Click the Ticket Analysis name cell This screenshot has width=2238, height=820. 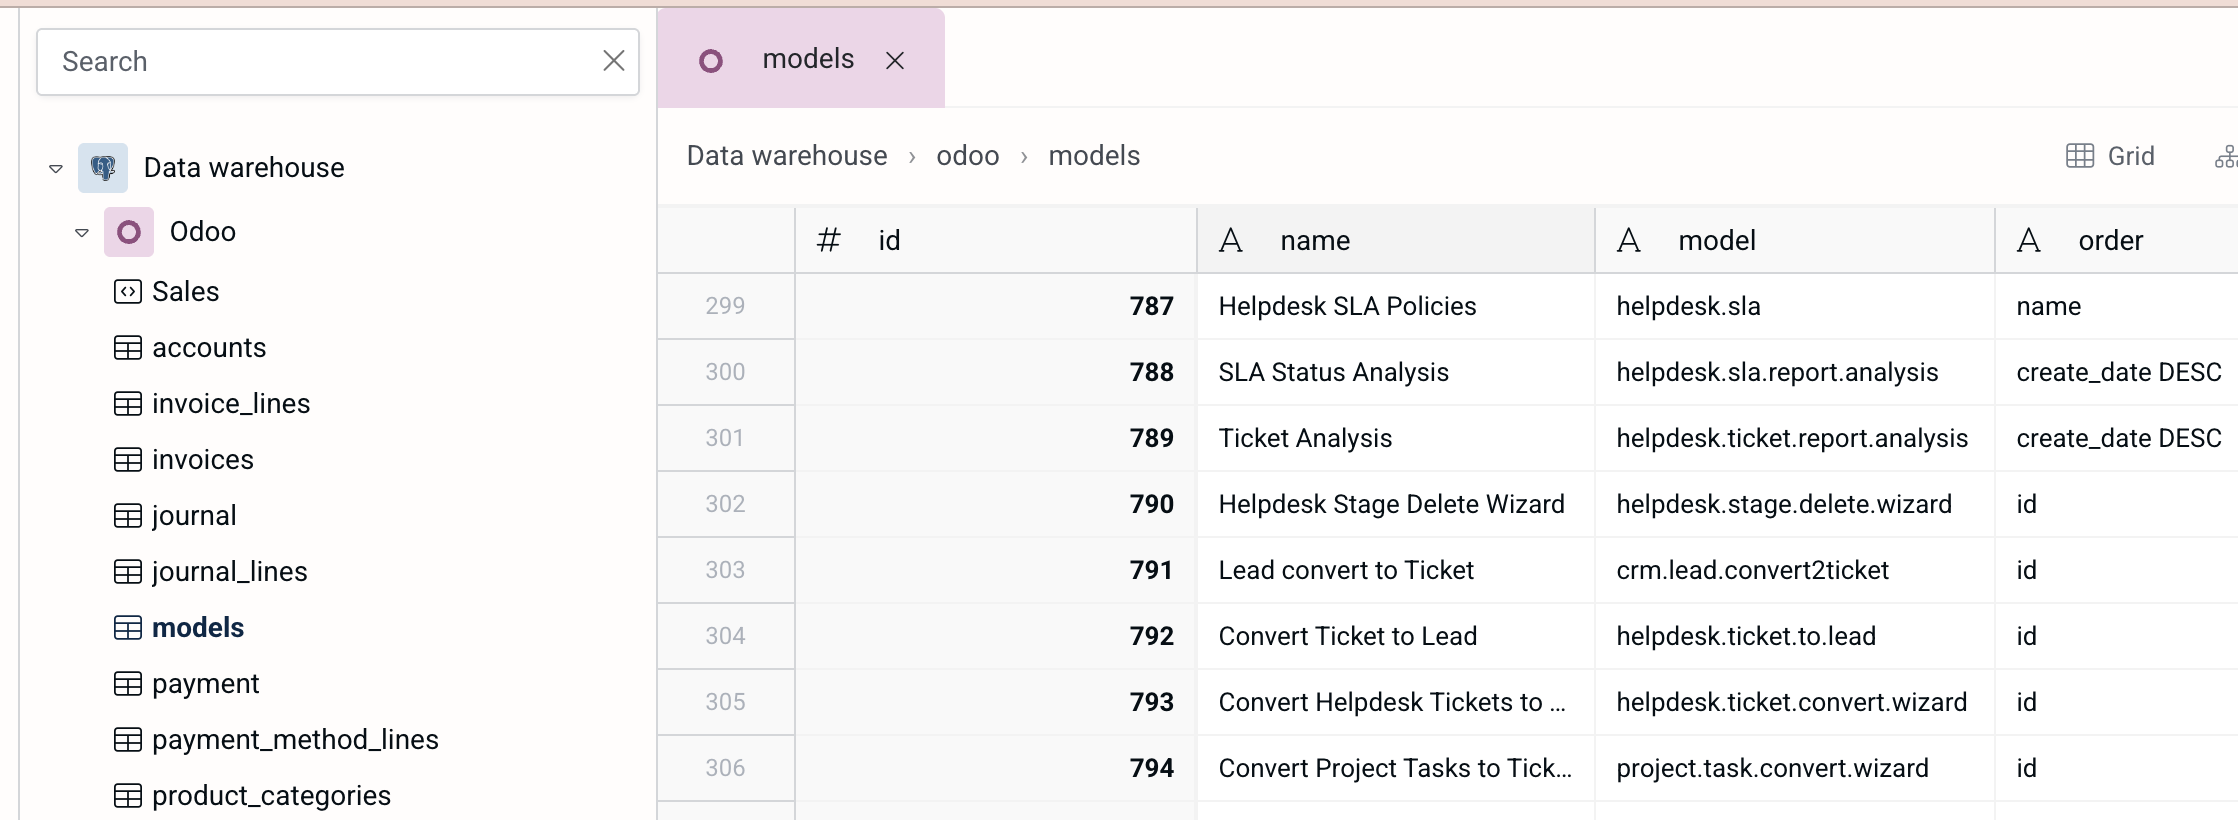[1395, 438]
